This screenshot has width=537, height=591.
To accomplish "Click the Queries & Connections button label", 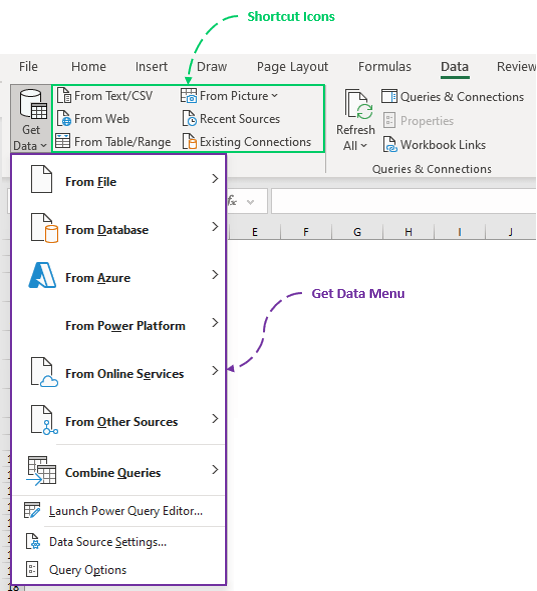I will pos(462,96).
